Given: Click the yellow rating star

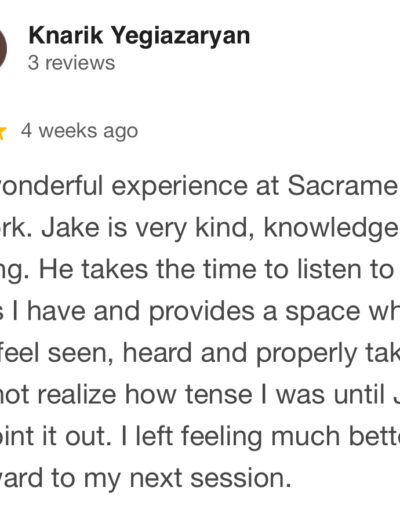Looking at the screenshot, I should tap(3, 133).
